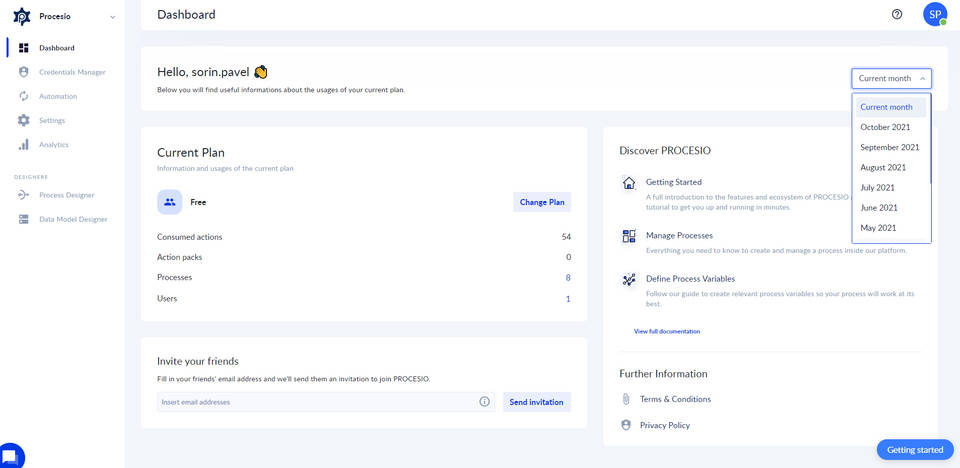The width and height of the screenshot is (960, 468).
Task: Open Data Model Designer
Action: 73,219
